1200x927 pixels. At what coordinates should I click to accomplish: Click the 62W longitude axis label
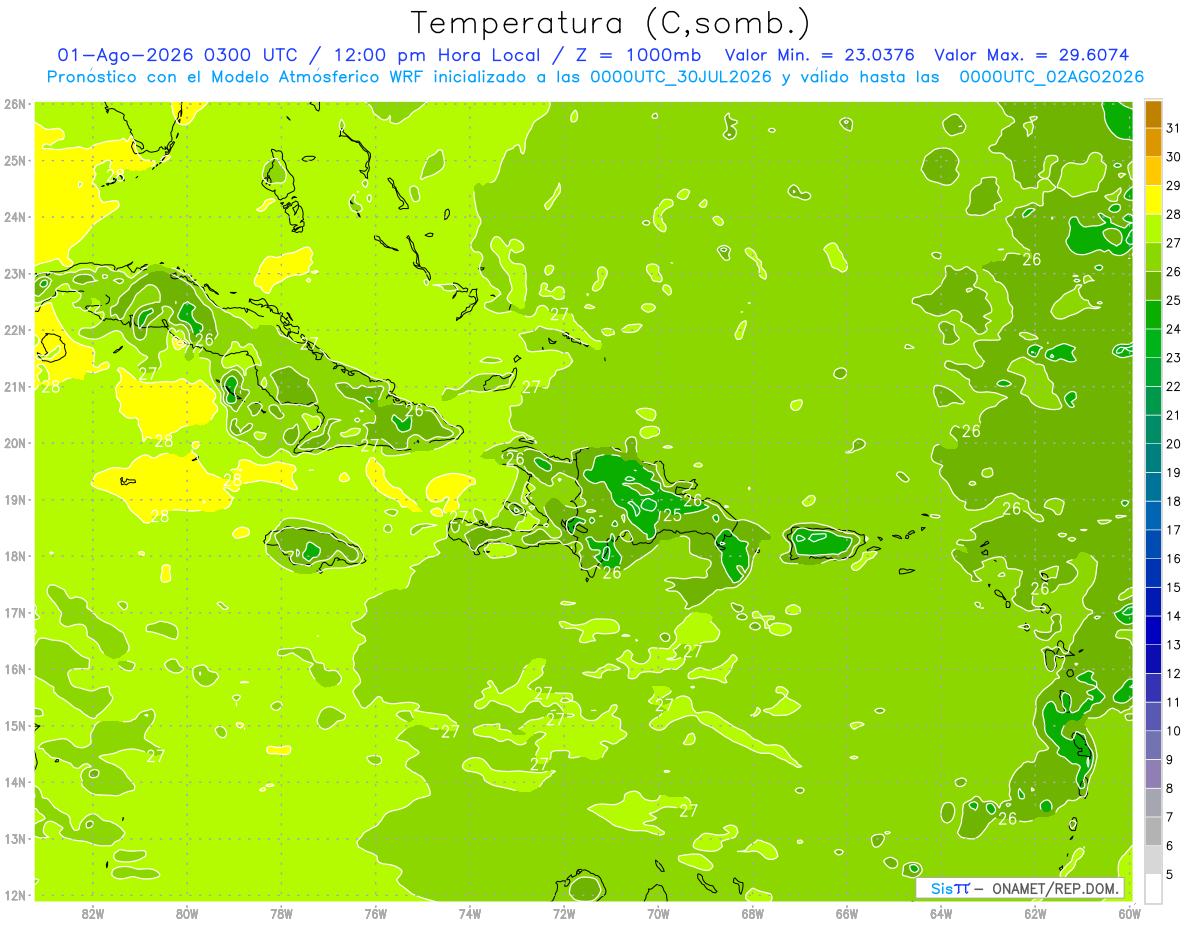click(1035, 913)
